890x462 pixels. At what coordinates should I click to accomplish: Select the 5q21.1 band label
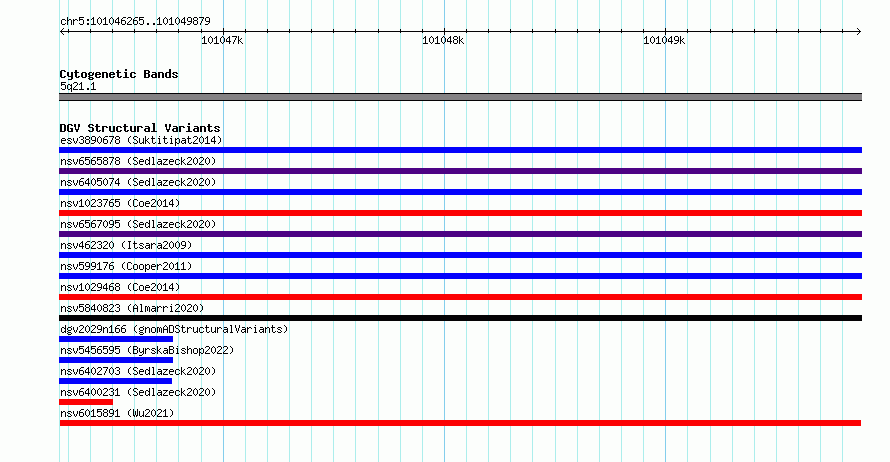point(78,86)
